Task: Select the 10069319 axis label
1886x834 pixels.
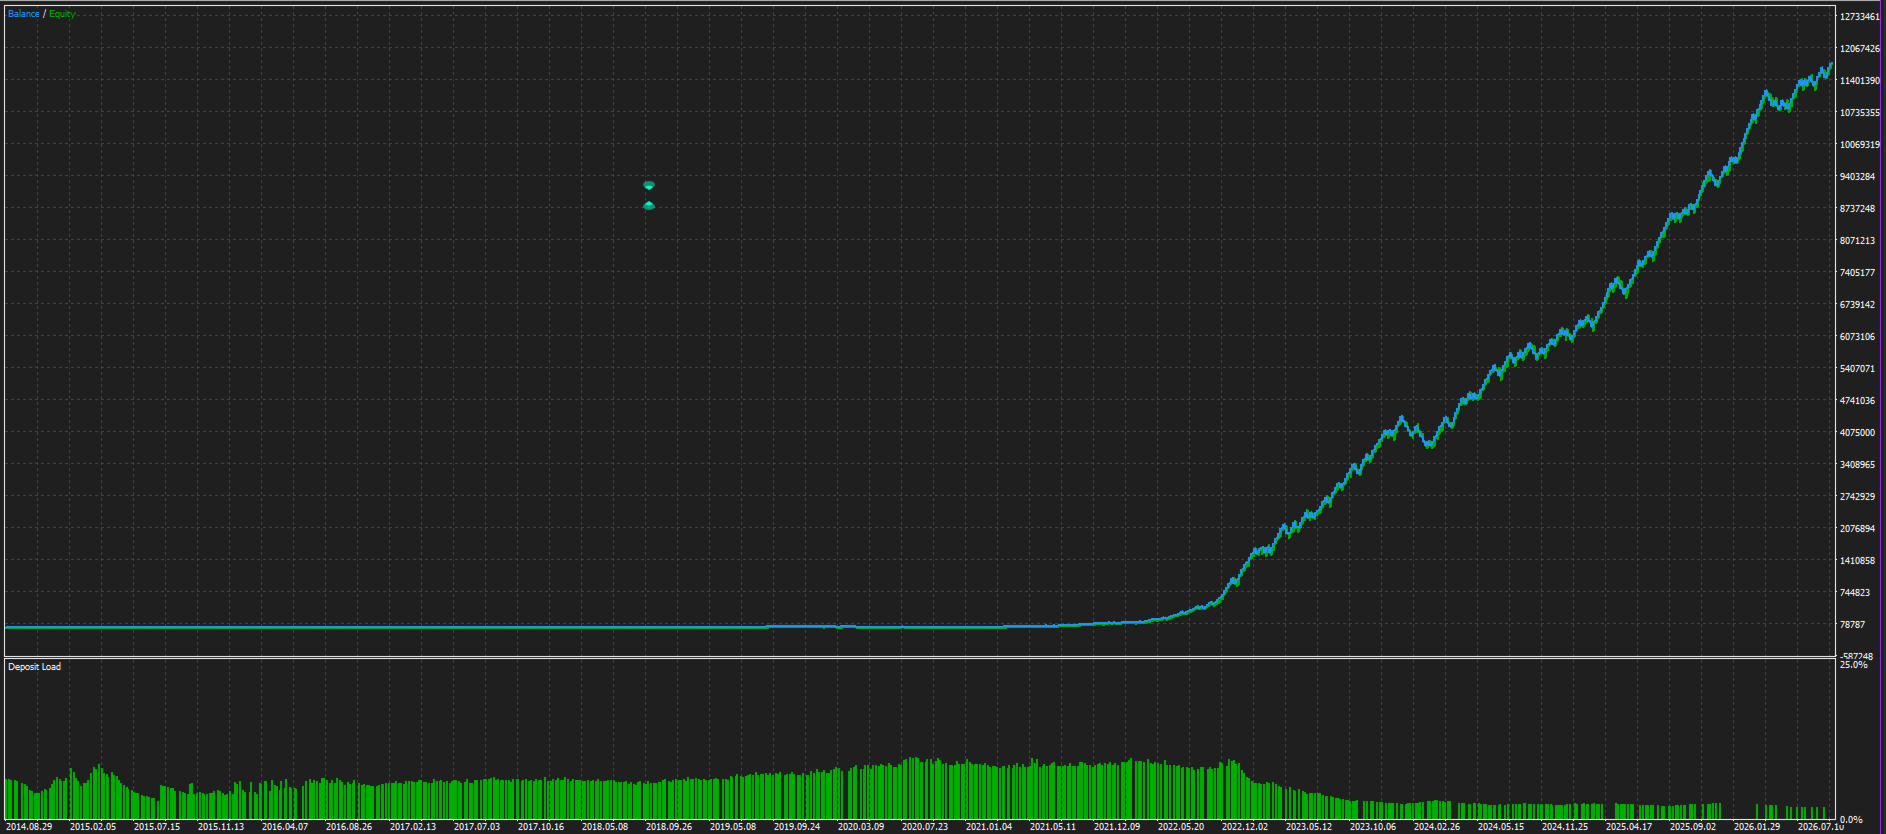Action: point(1860,145)
